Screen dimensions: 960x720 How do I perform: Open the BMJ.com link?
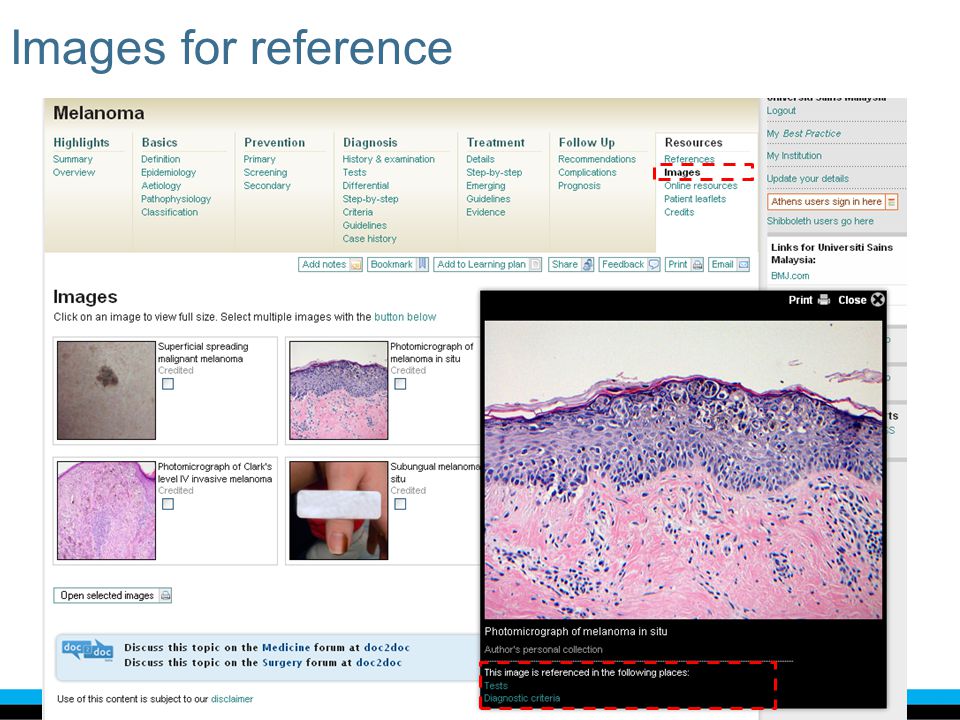[790, 276]
